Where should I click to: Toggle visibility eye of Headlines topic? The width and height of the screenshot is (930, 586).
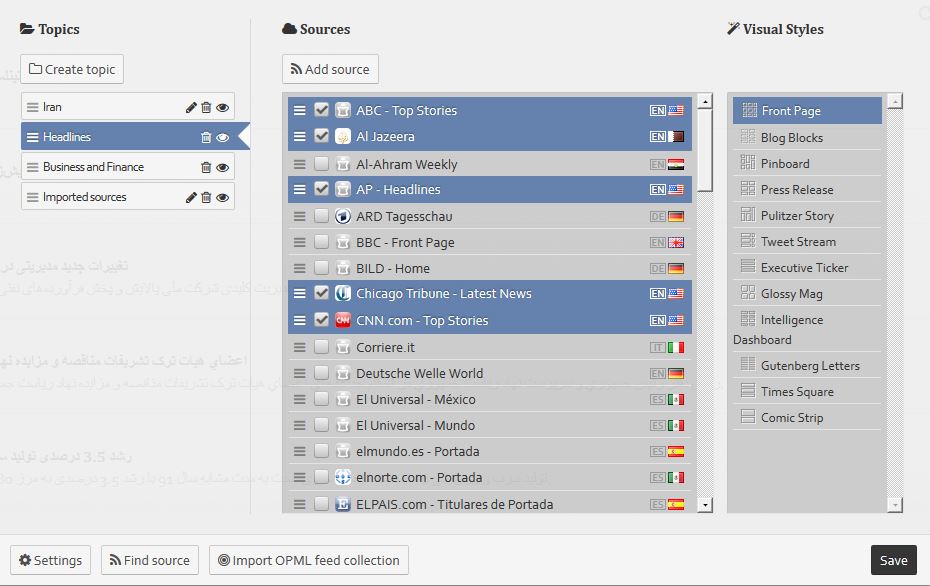pos(222,137)
